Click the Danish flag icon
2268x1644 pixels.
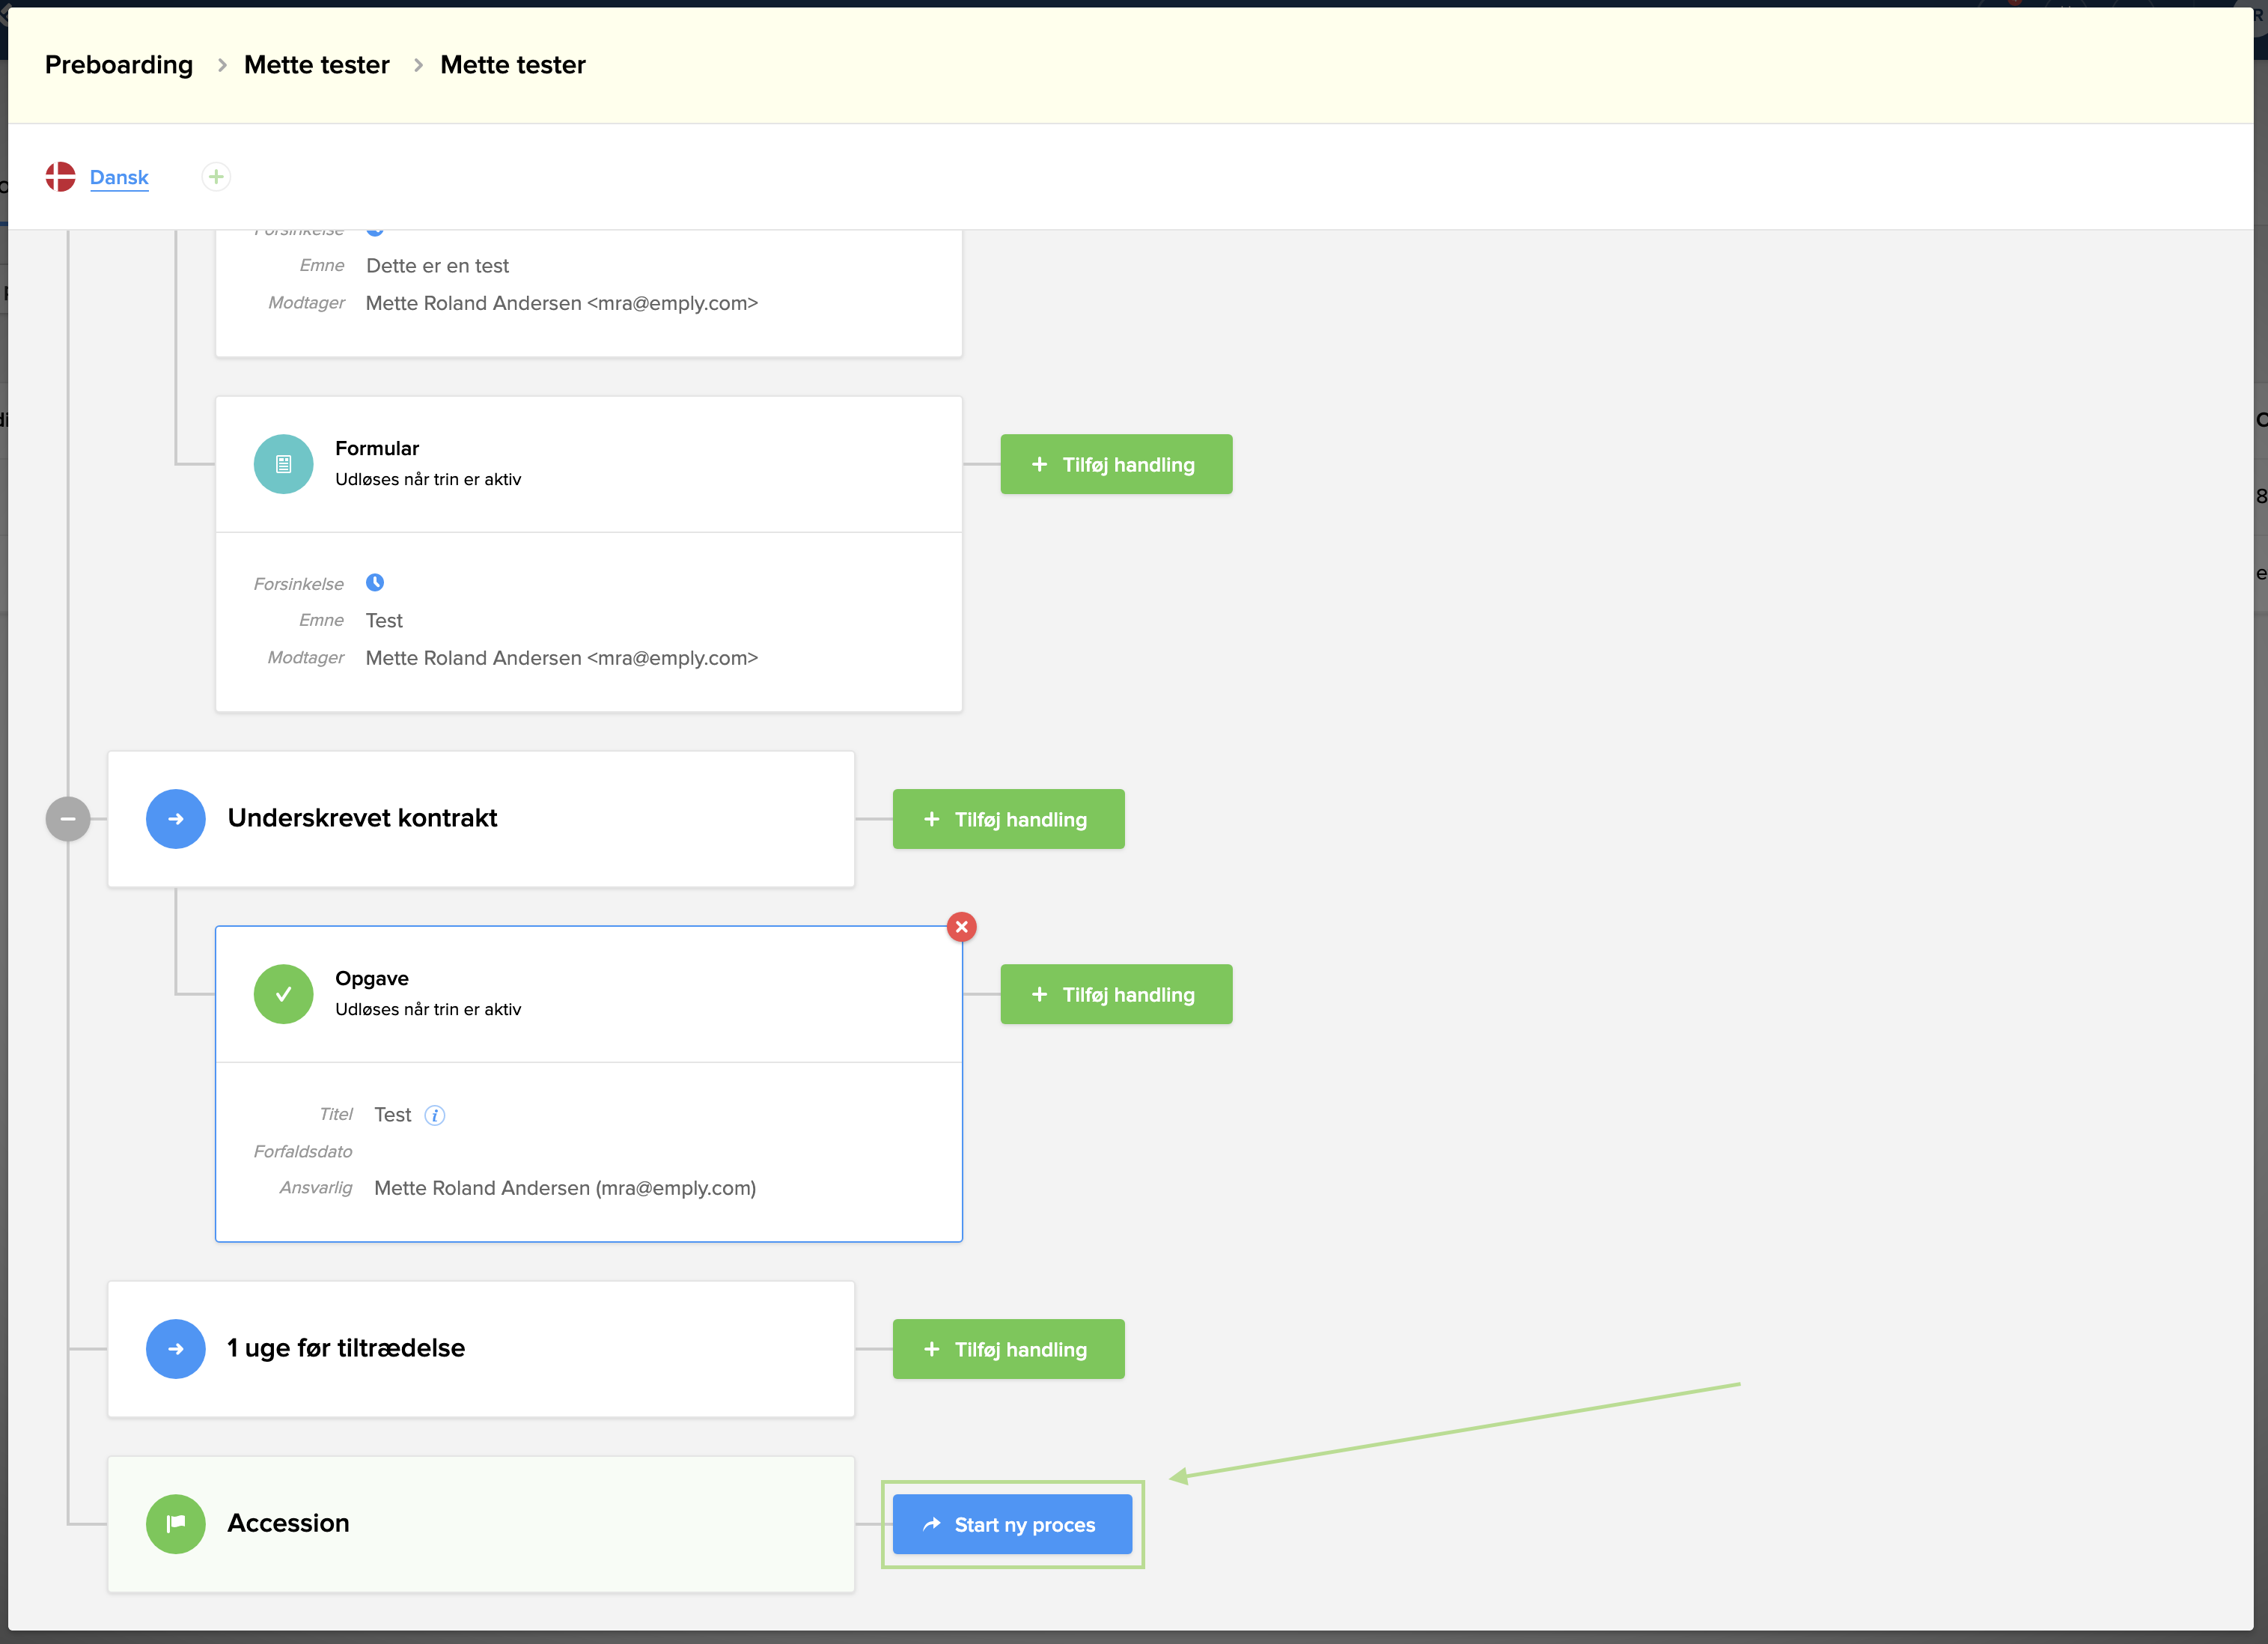tap(60, 177)
